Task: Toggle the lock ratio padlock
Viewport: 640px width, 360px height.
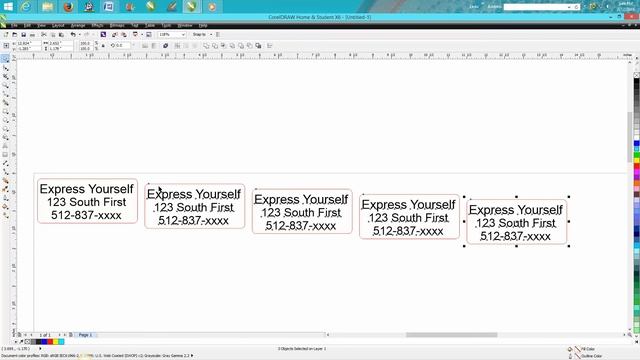Action: pos(103,46)
